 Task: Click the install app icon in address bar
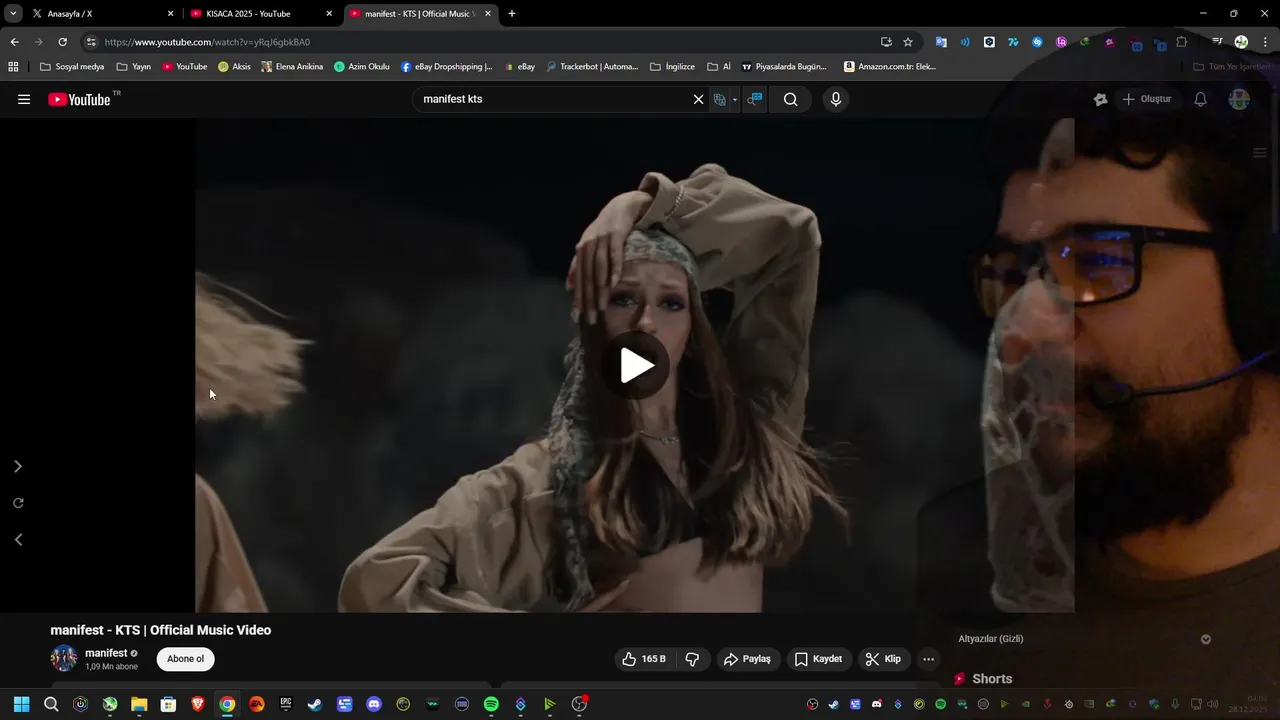886,42
